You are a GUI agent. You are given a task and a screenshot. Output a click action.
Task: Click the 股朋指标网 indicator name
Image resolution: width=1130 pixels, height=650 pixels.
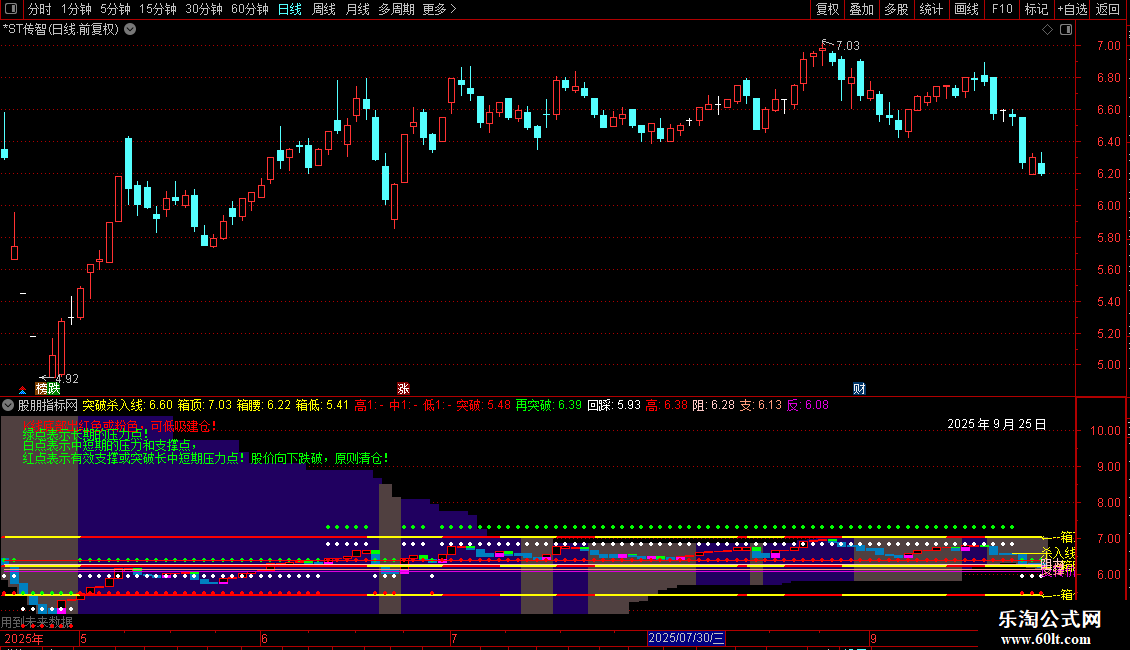point(48,405)
